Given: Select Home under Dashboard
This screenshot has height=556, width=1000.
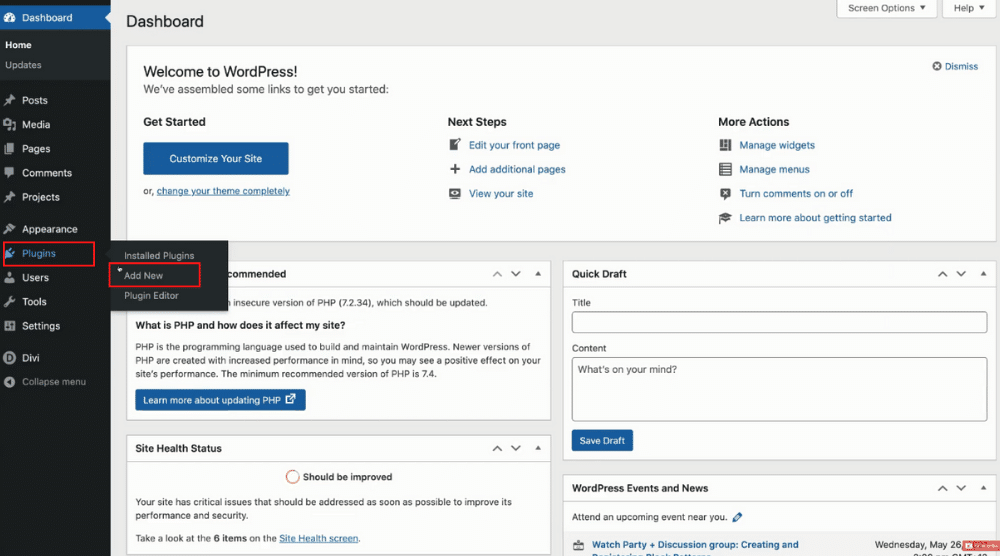Looking at the screenshot, I should point(18,45).
